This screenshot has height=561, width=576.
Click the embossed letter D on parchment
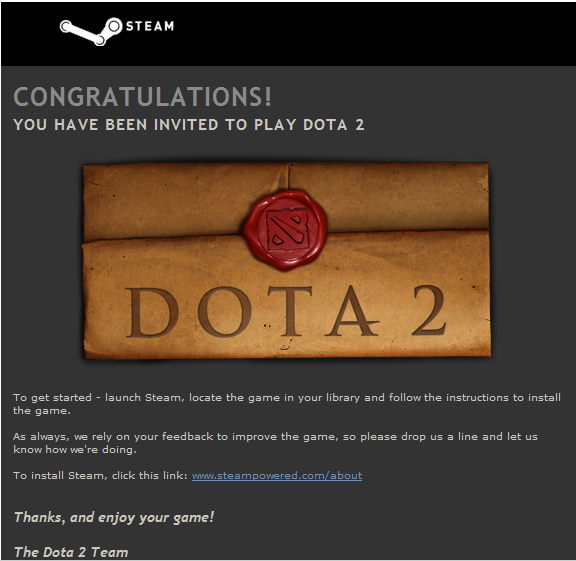tap(151, 312)
